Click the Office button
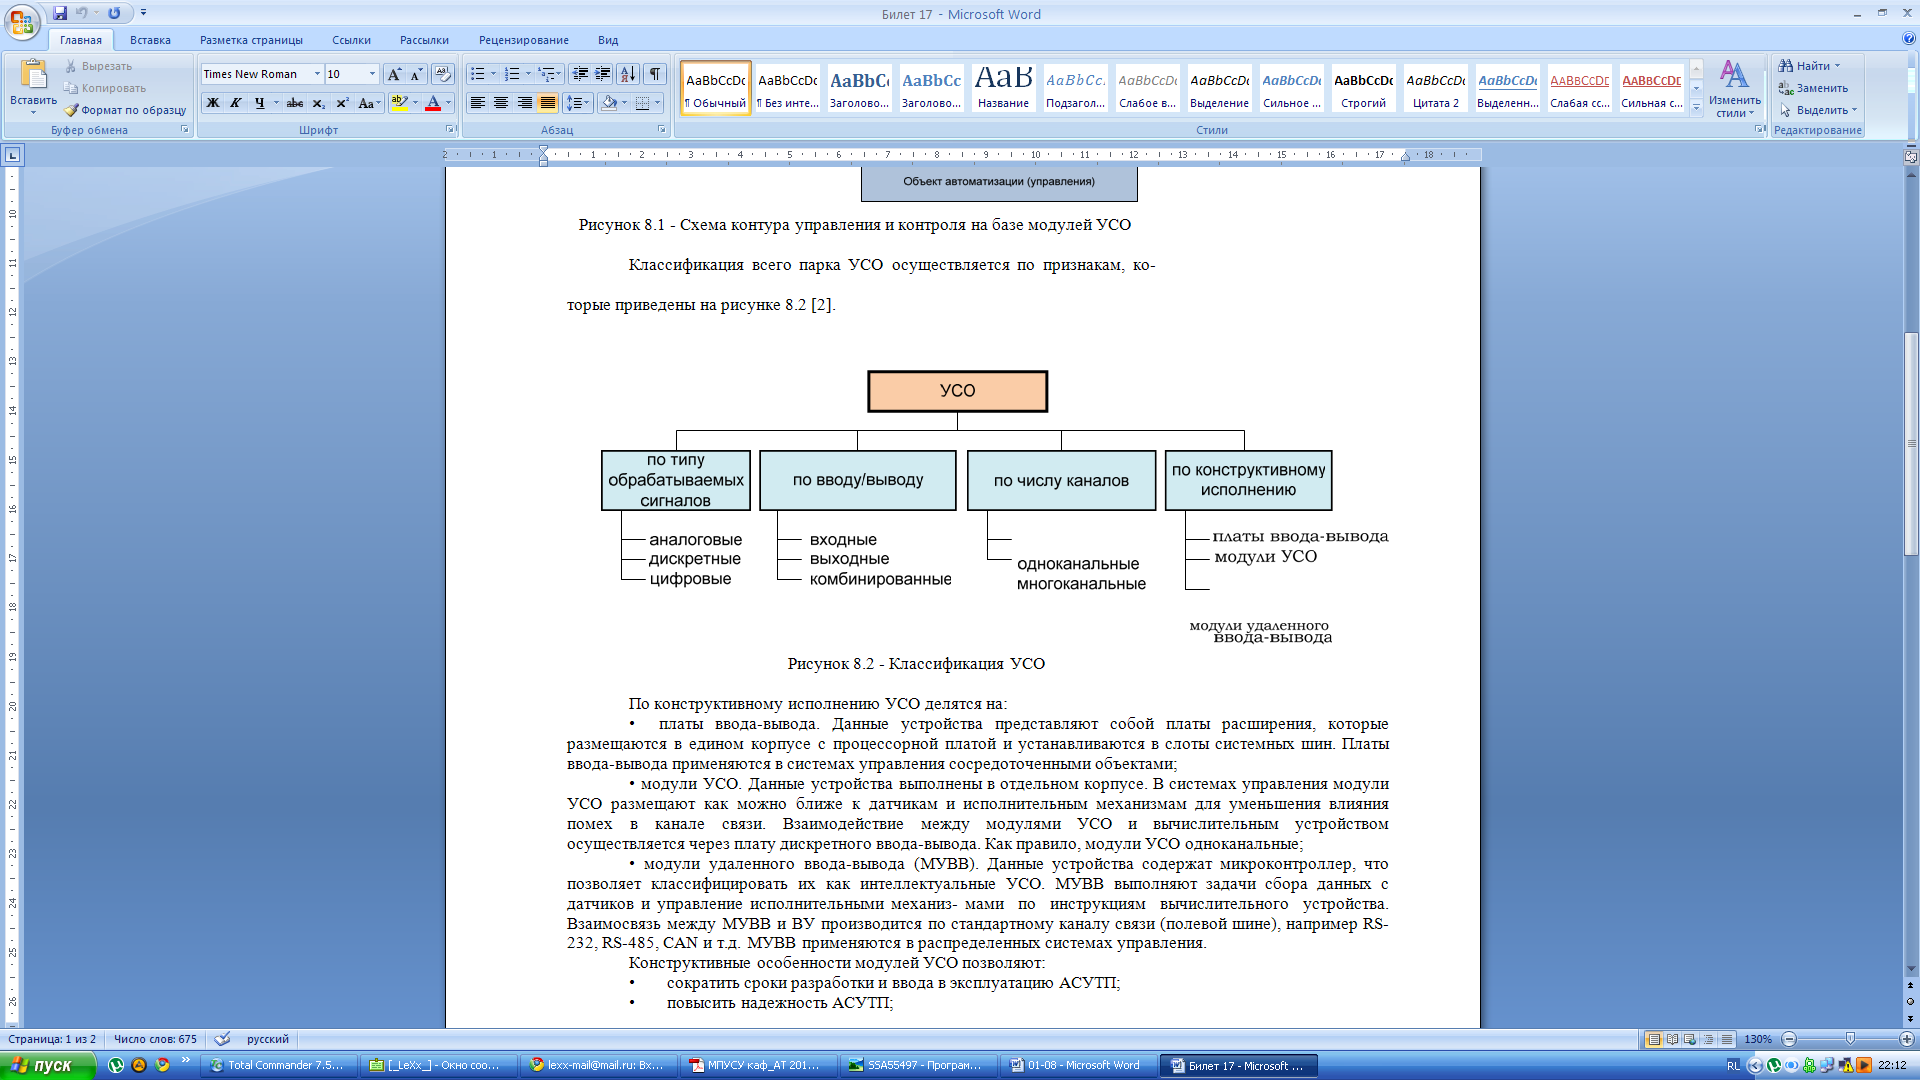Image resolution: width=1920 pixels, height=1080 pixels. 22,22
